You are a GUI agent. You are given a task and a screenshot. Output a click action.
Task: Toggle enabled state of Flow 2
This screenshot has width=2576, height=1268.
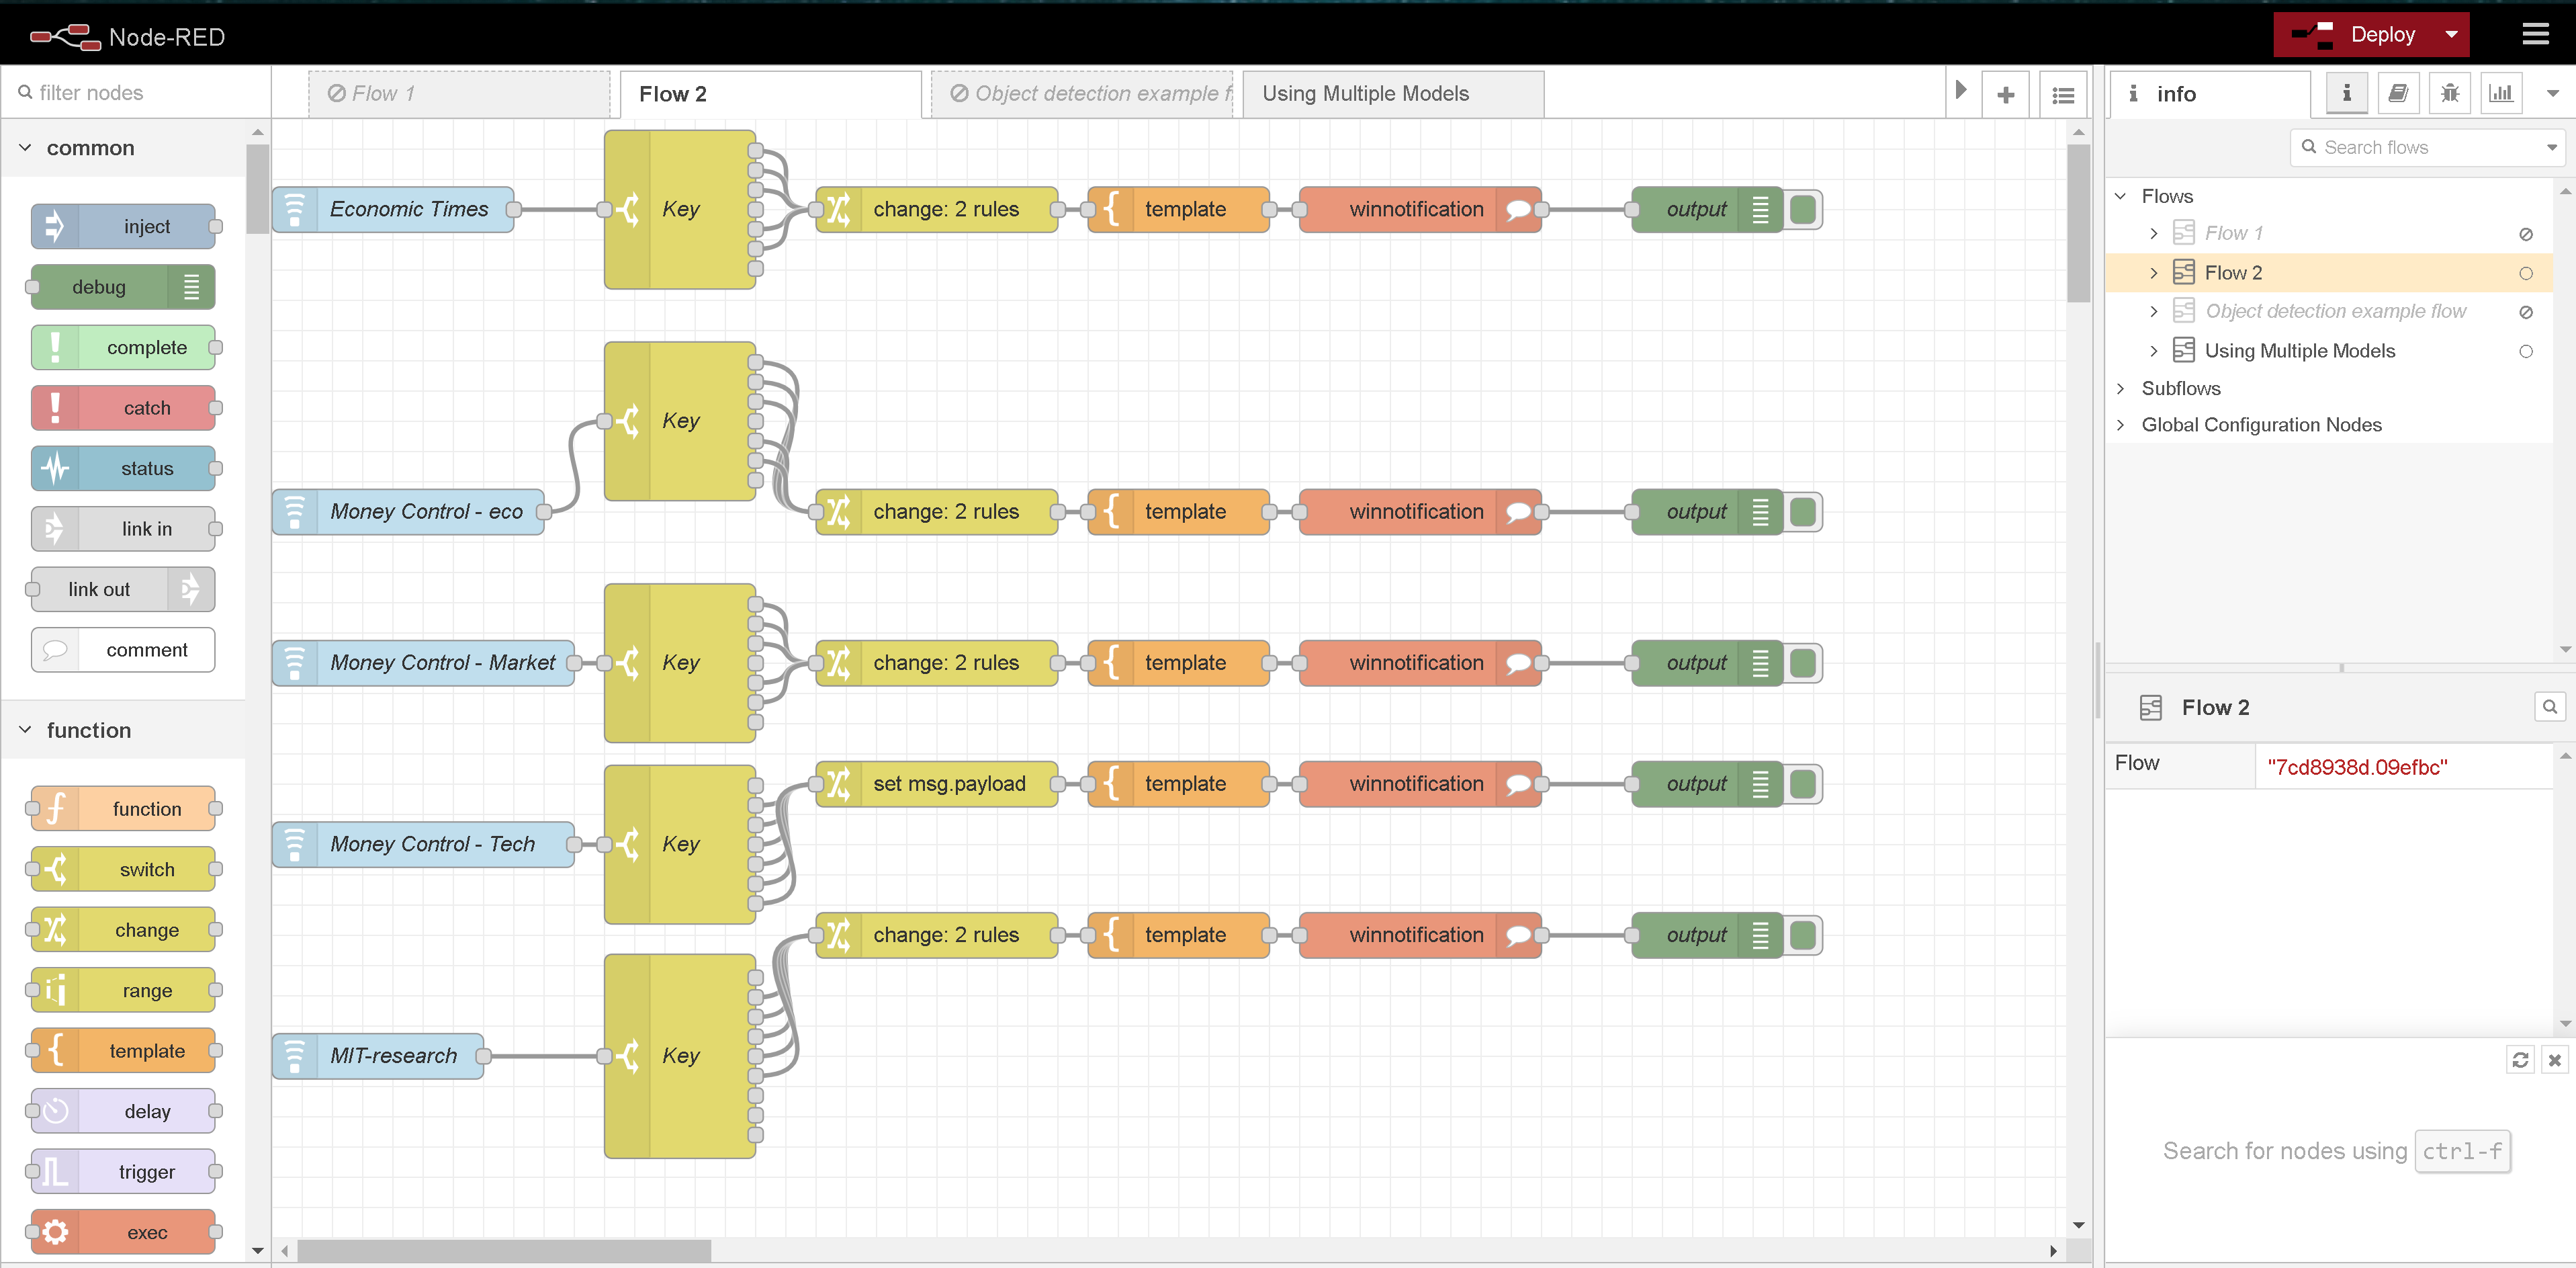tap(2525, 273)
